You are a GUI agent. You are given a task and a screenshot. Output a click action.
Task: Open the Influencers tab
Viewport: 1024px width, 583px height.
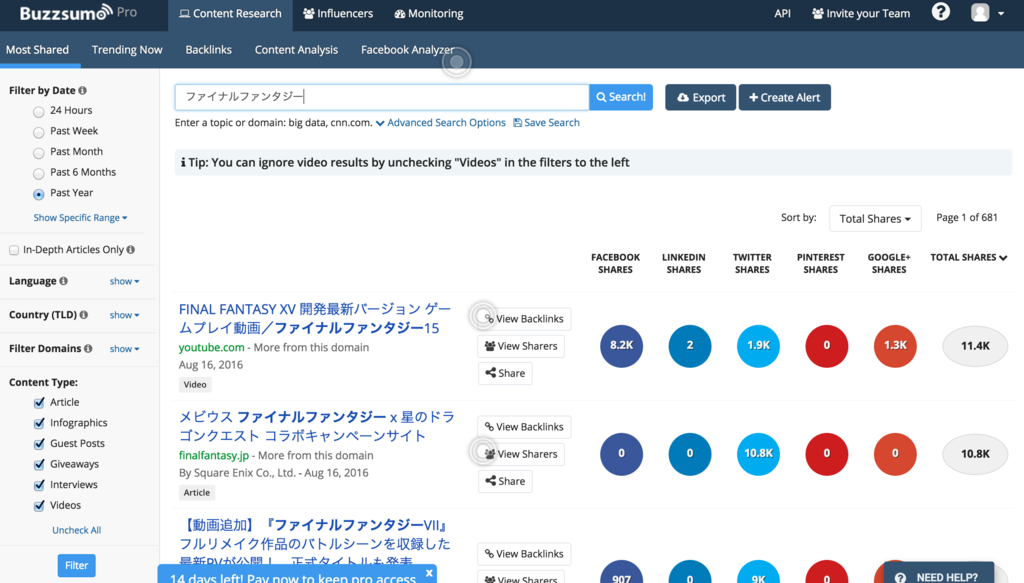coord(338,14)
